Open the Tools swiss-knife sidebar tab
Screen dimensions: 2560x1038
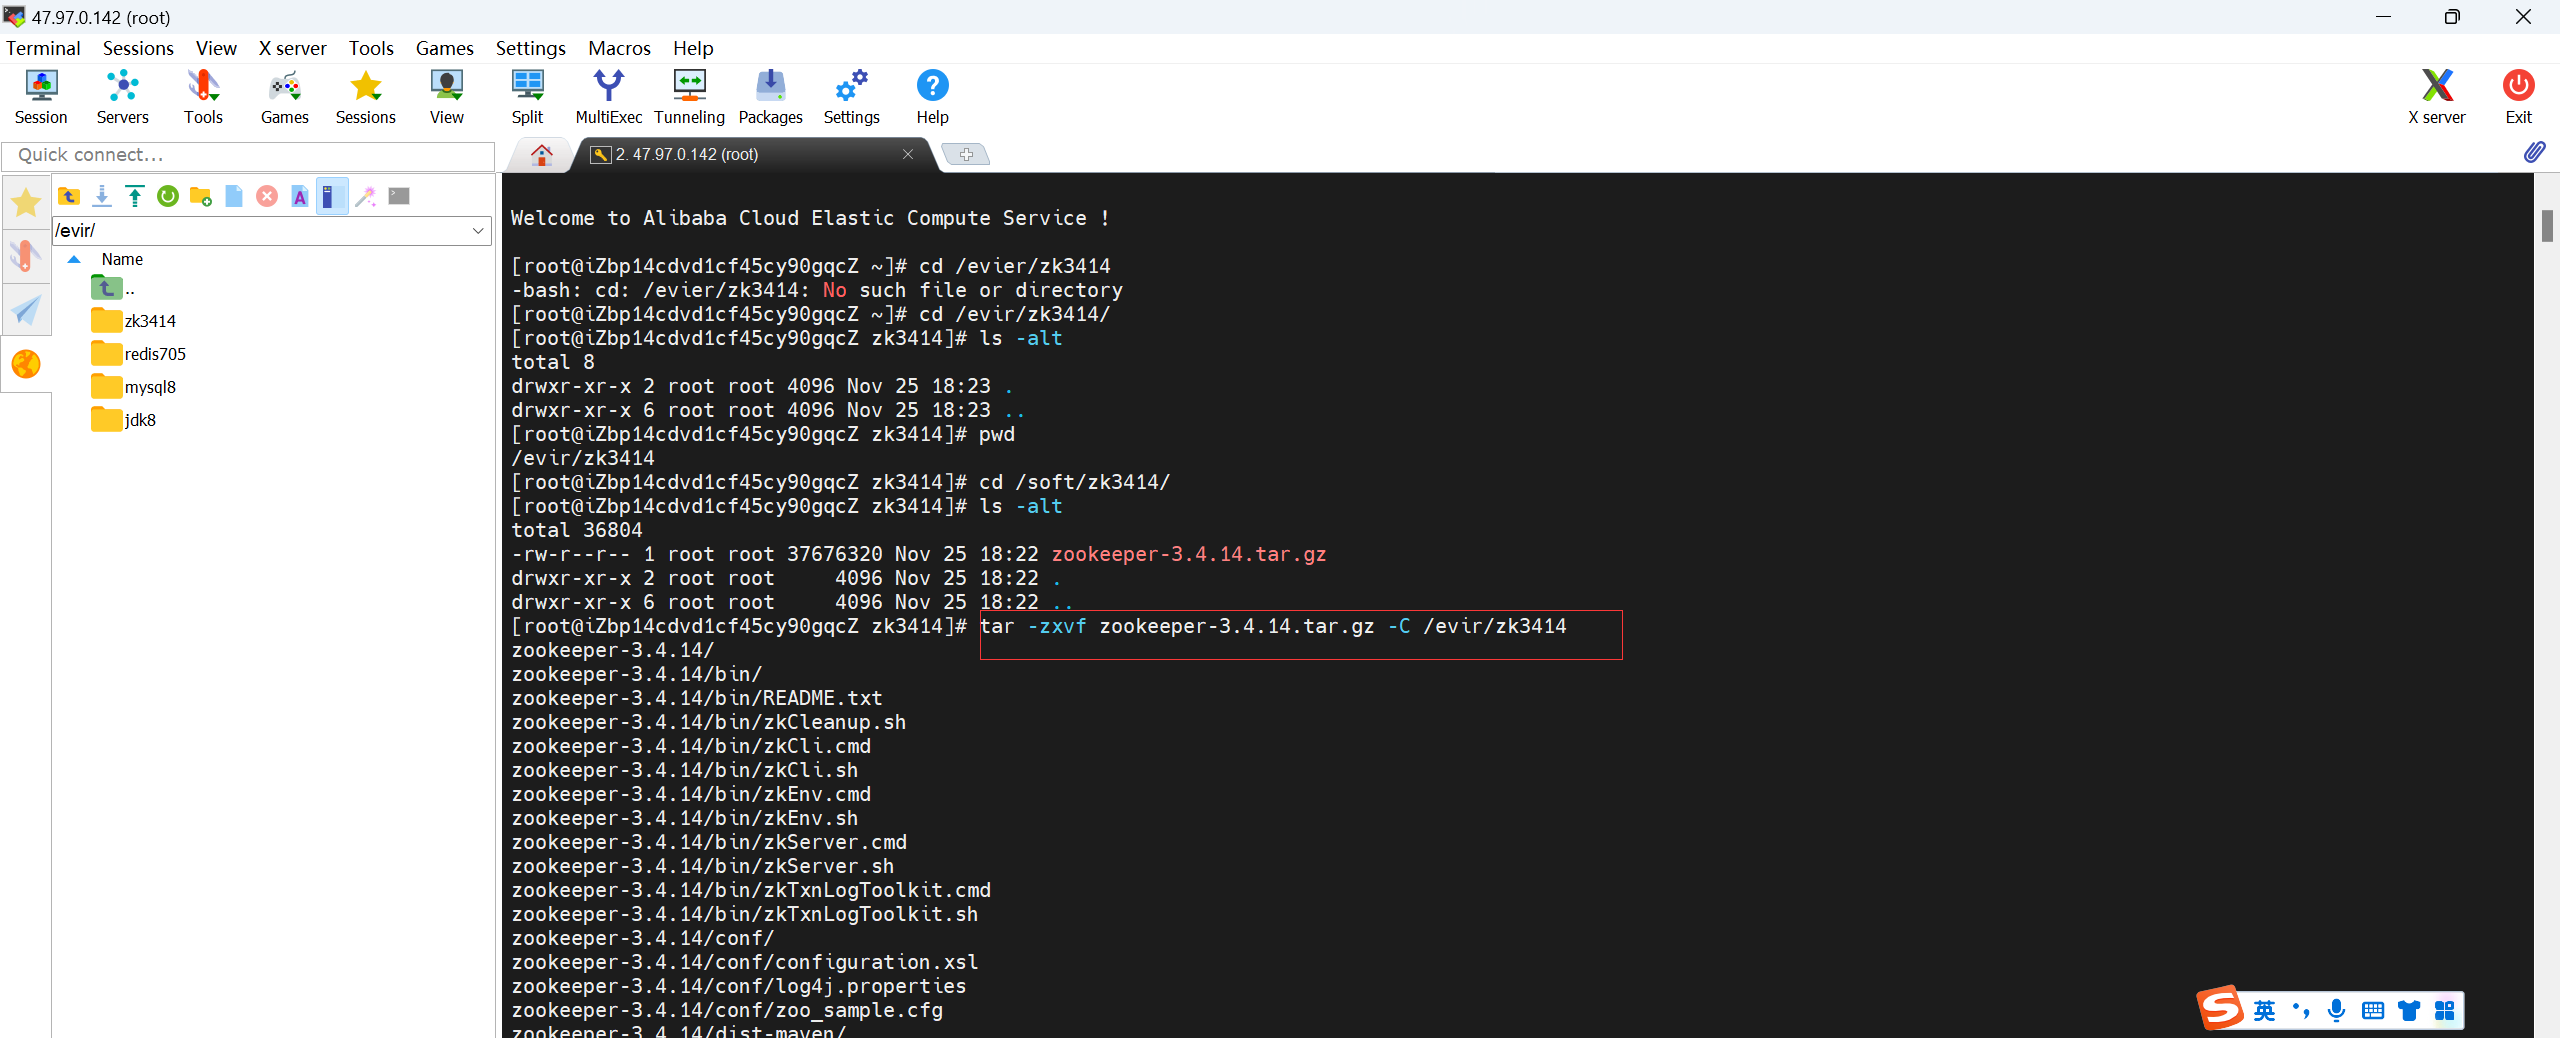pyautogui.click(x=26, y=256)
